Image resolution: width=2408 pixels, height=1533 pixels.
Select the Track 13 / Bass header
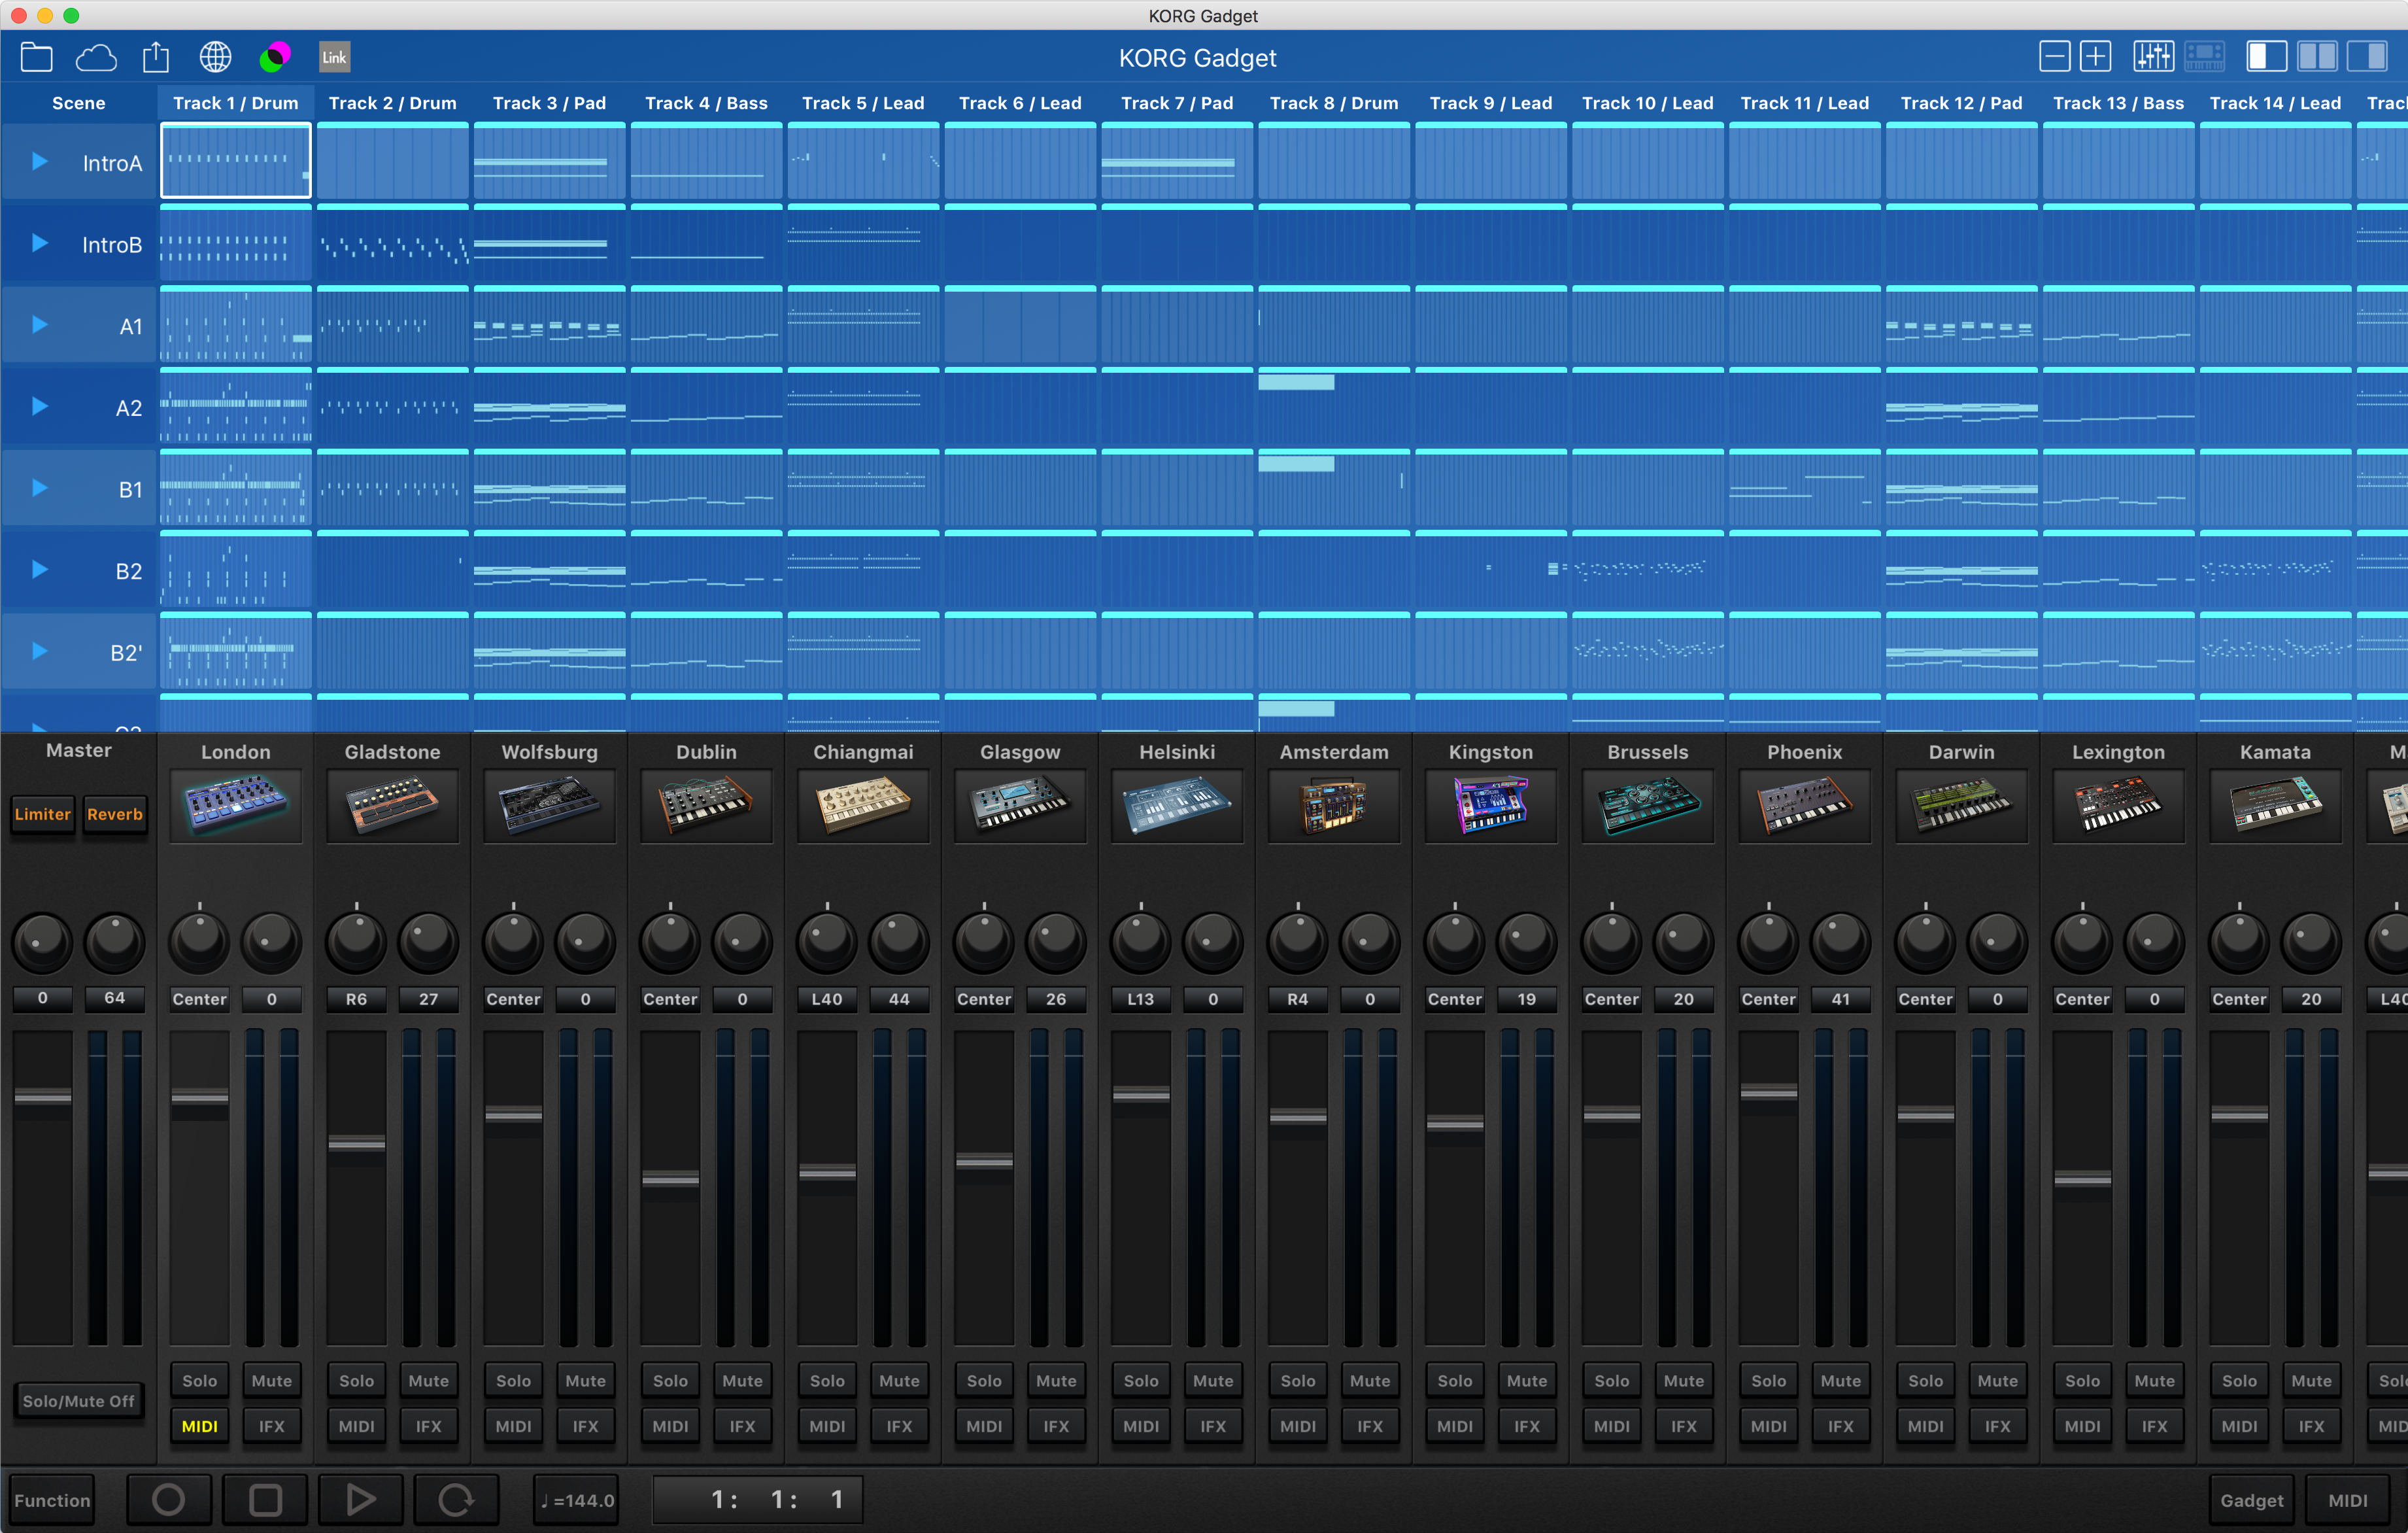tap(2118, 103)
